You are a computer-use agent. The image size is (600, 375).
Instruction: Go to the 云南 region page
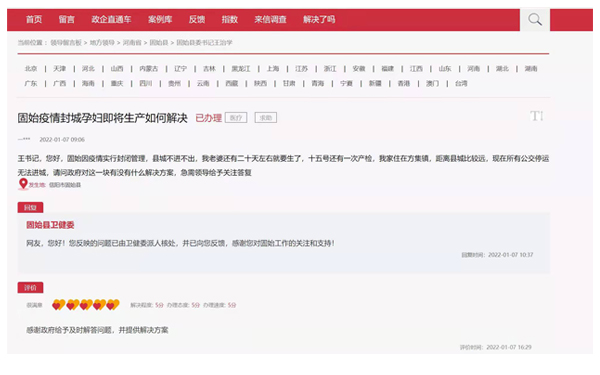203,83
